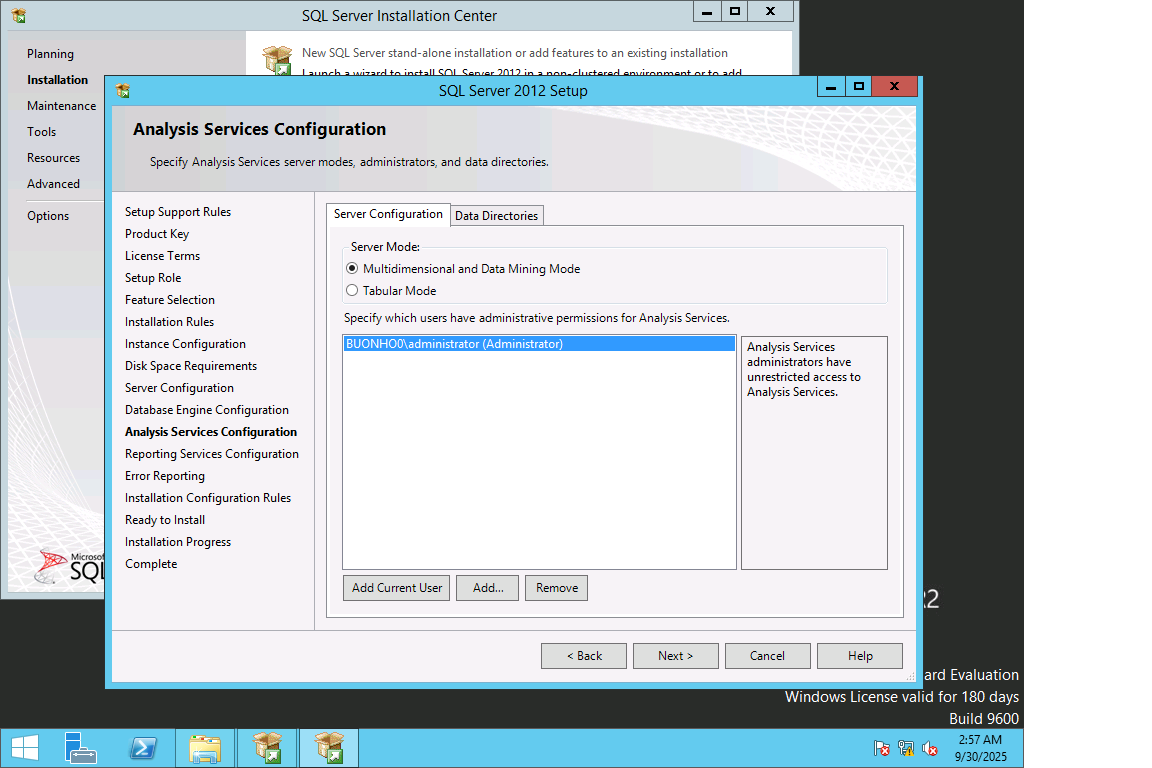Click New SQL Server stand-alone installation link

[514, 53]
